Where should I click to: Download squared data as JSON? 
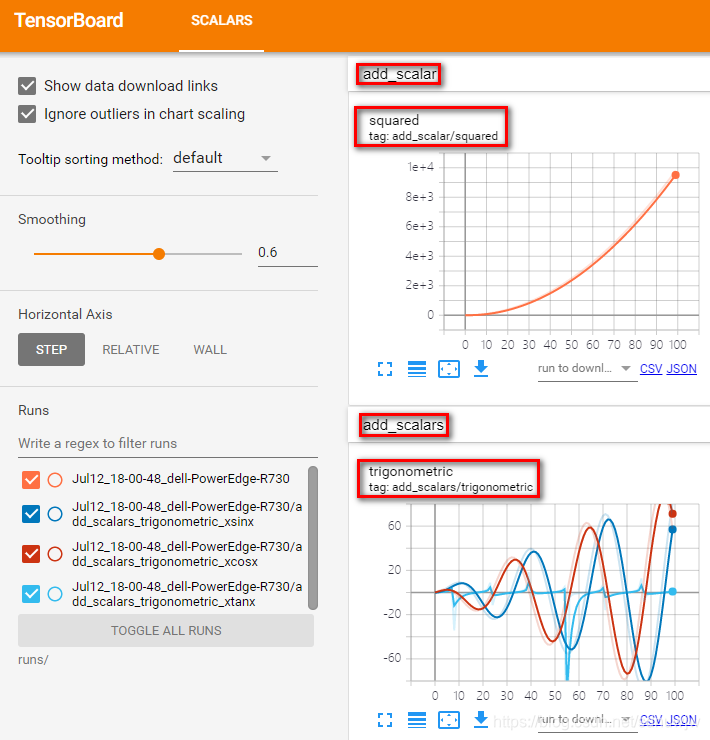click(682, 369)
